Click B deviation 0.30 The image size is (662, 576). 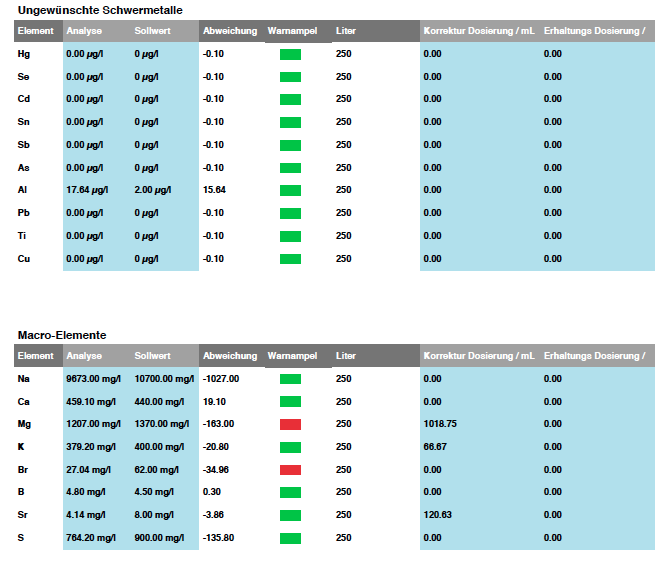pos(212,492)
